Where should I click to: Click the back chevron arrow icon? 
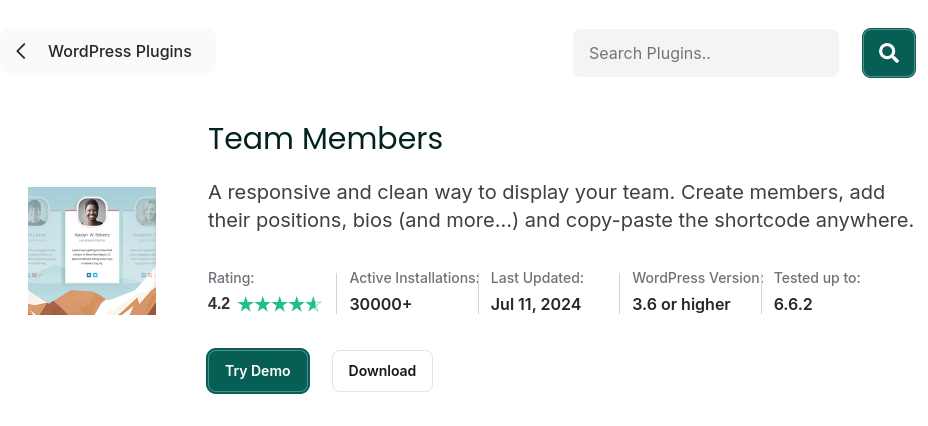click(x=21, y=51)
